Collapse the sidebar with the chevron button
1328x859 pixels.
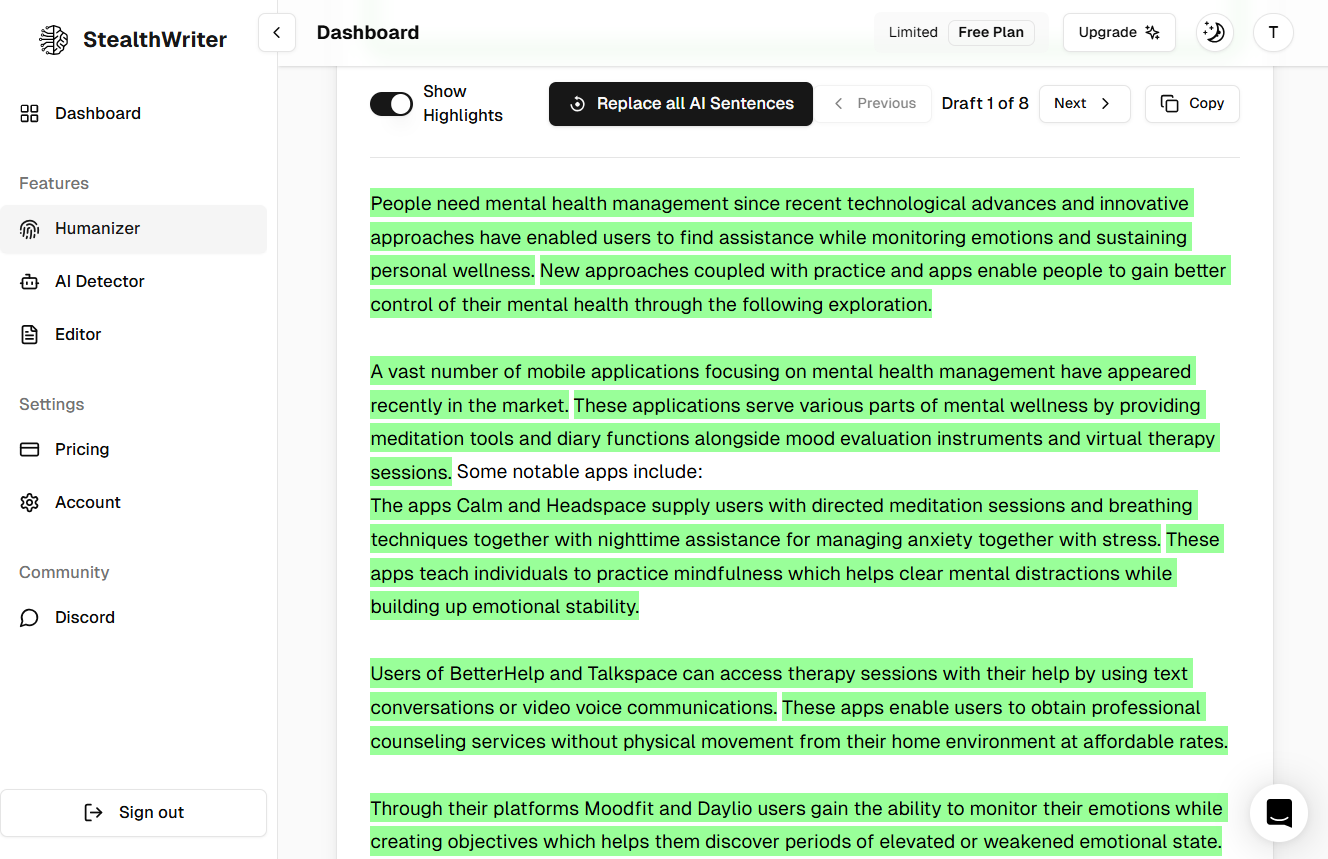point(277,33)
